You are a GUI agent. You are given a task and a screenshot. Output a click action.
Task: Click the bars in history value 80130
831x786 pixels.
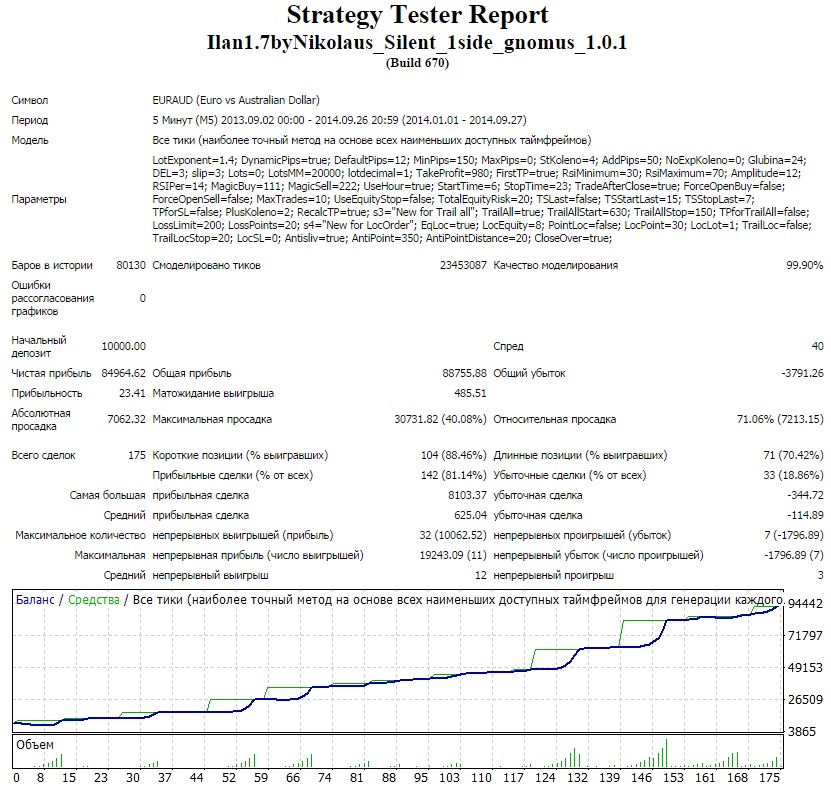(131, 266)
